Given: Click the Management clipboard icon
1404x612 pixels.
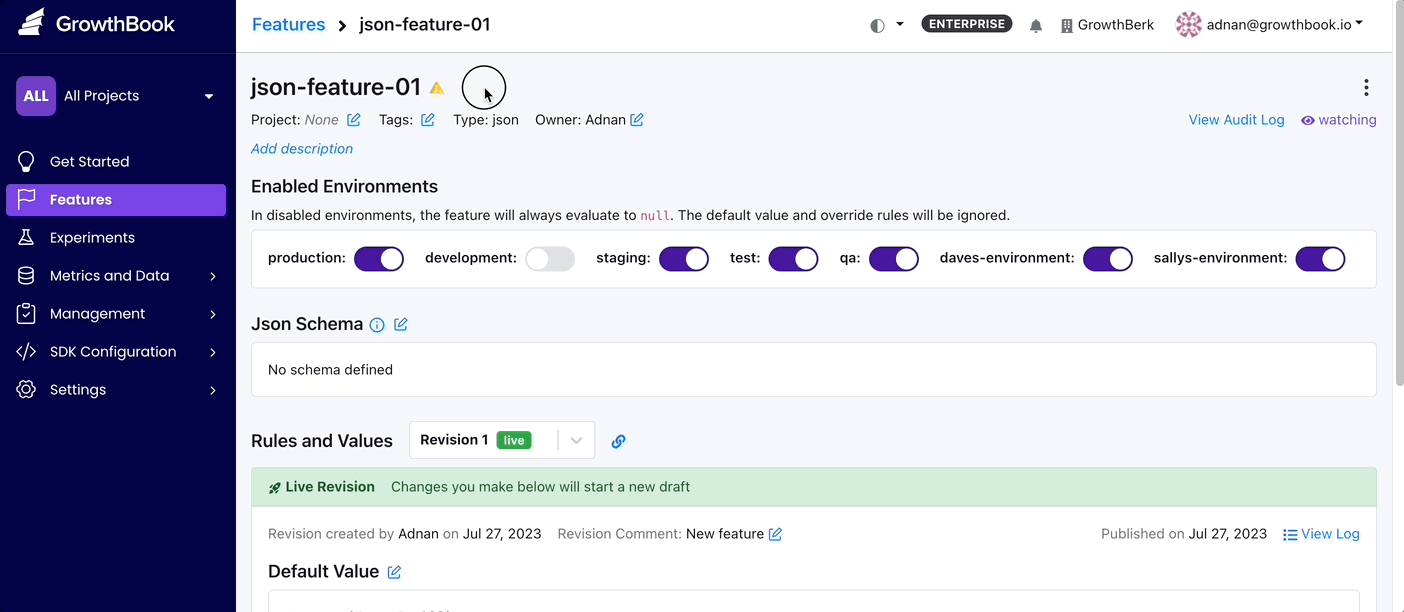Looking at the screenshot, I should [27, 313].
